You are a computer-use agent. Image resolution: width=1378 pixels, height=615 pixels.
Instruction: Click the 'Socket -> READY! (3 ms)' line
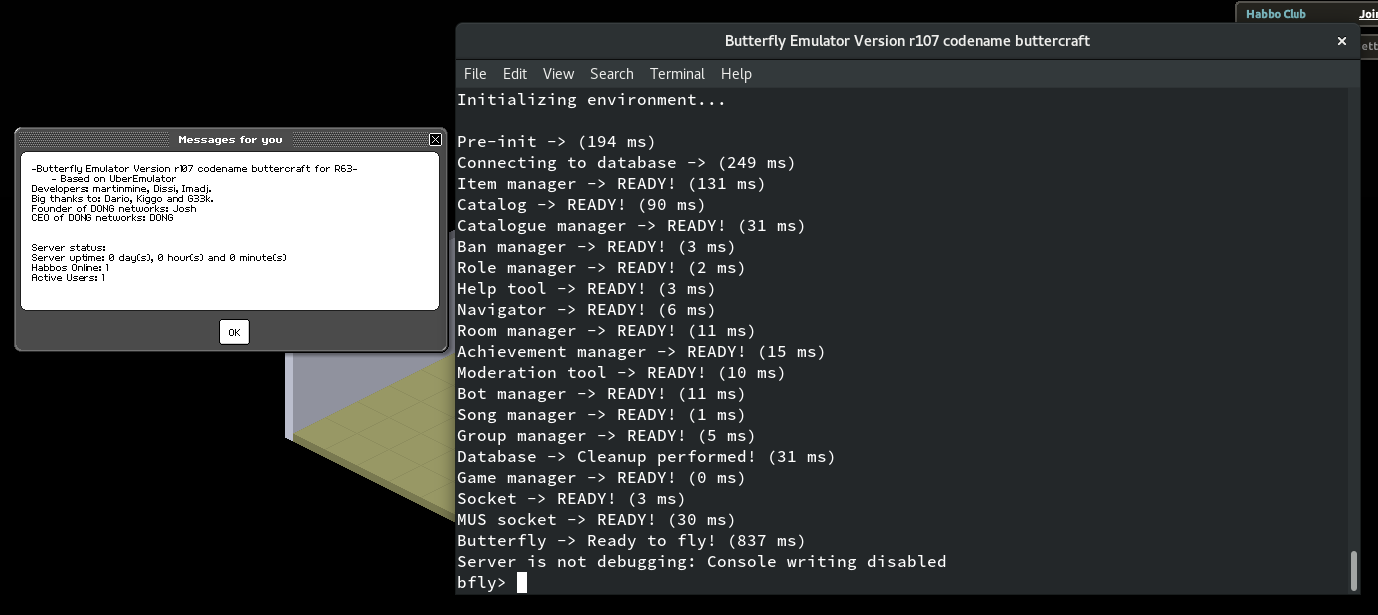click(x=572, y=499)
